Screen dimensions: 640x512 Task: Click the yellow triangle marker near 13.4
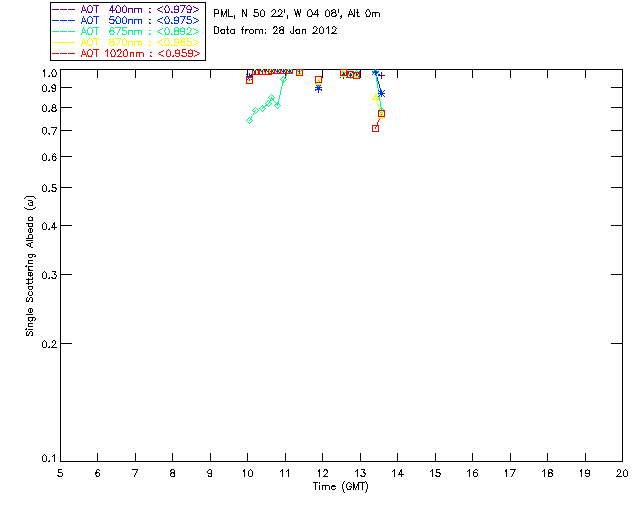click(376, 97)
